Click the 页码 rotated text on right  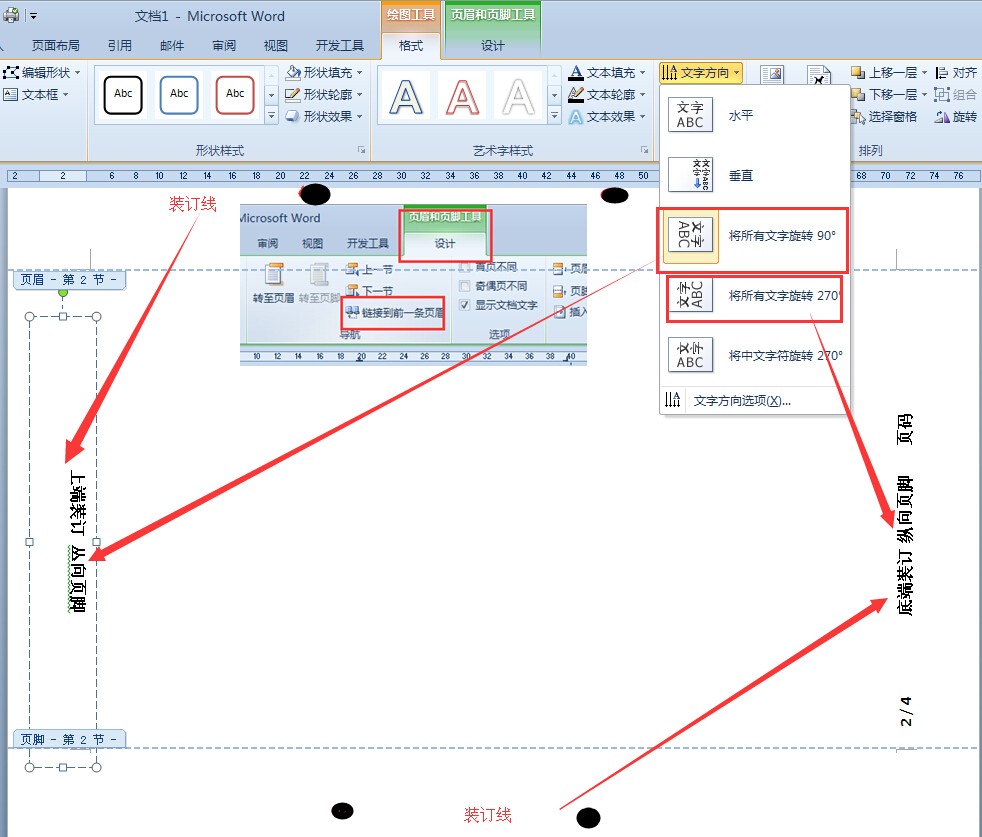coord(905,429)
